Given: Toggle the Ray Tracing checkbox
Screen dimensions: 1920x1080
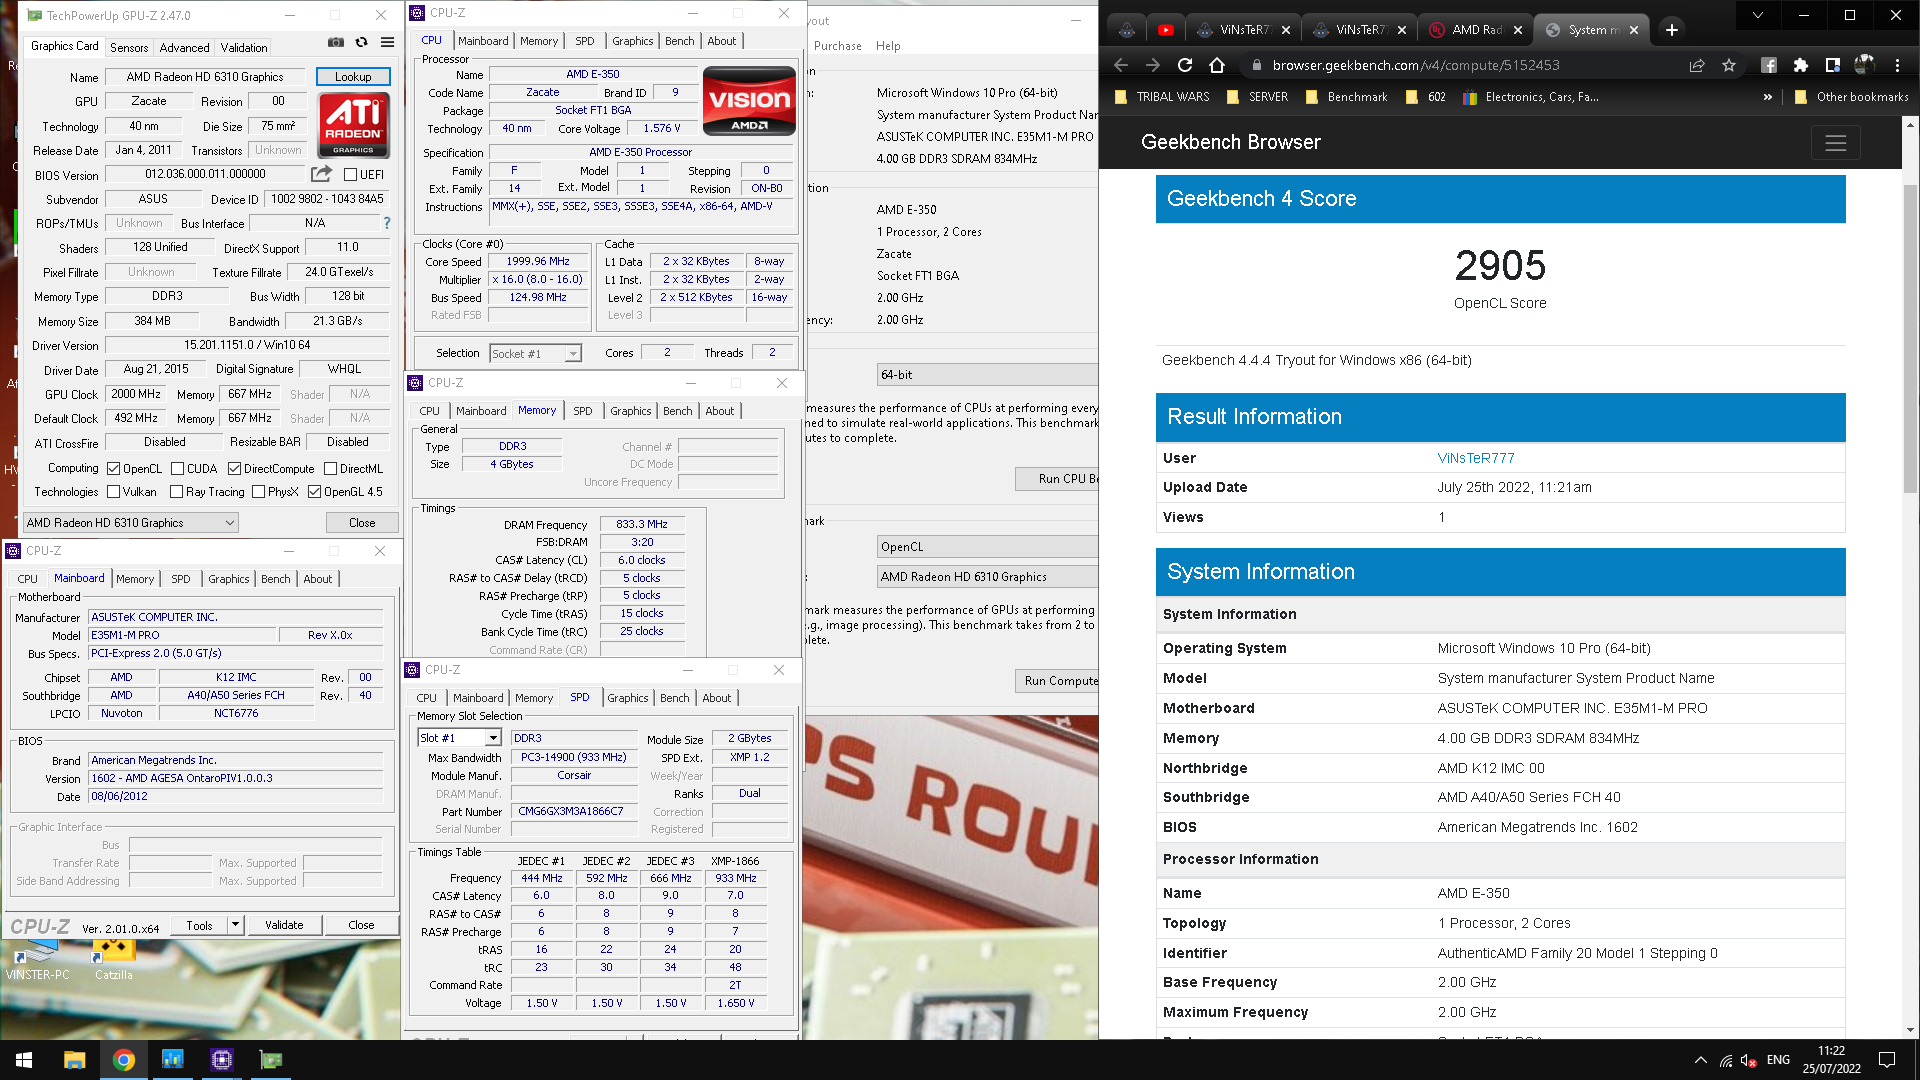Looking at the screenshot, I should pyautogui.click(x=176, y=492).
